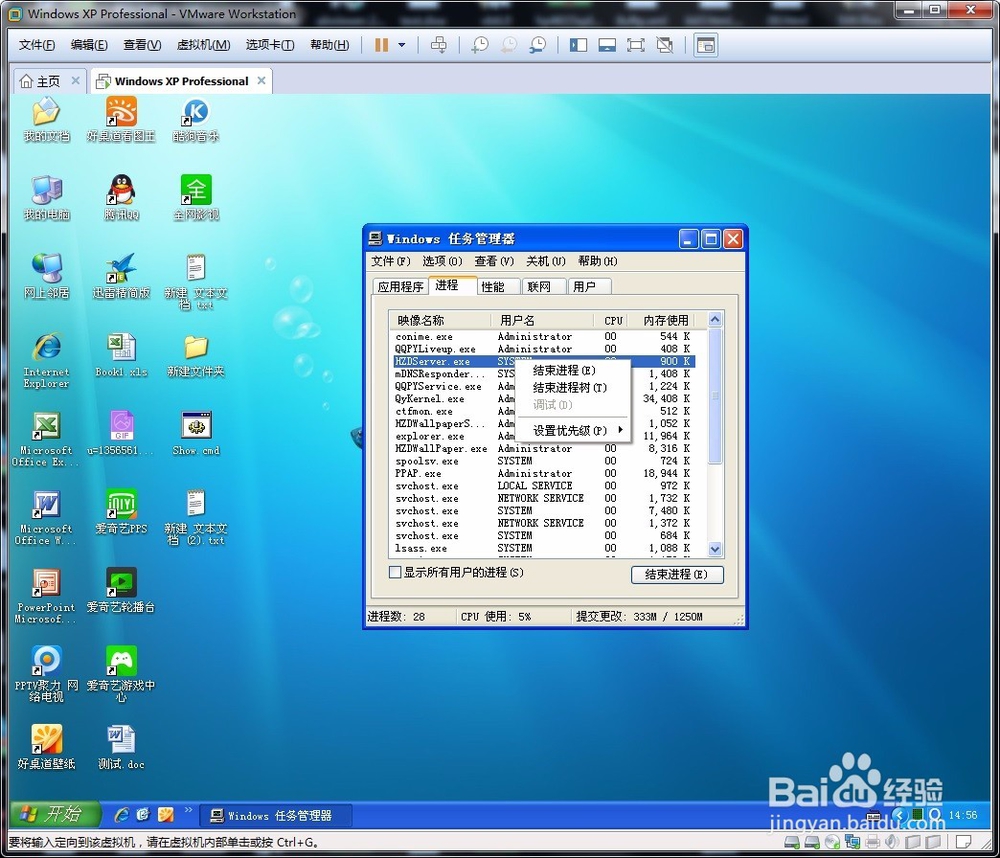Select the 我的电脑 desktop icon
The width and height of the screenshot is (1000, 858).
tap(47, 198)
